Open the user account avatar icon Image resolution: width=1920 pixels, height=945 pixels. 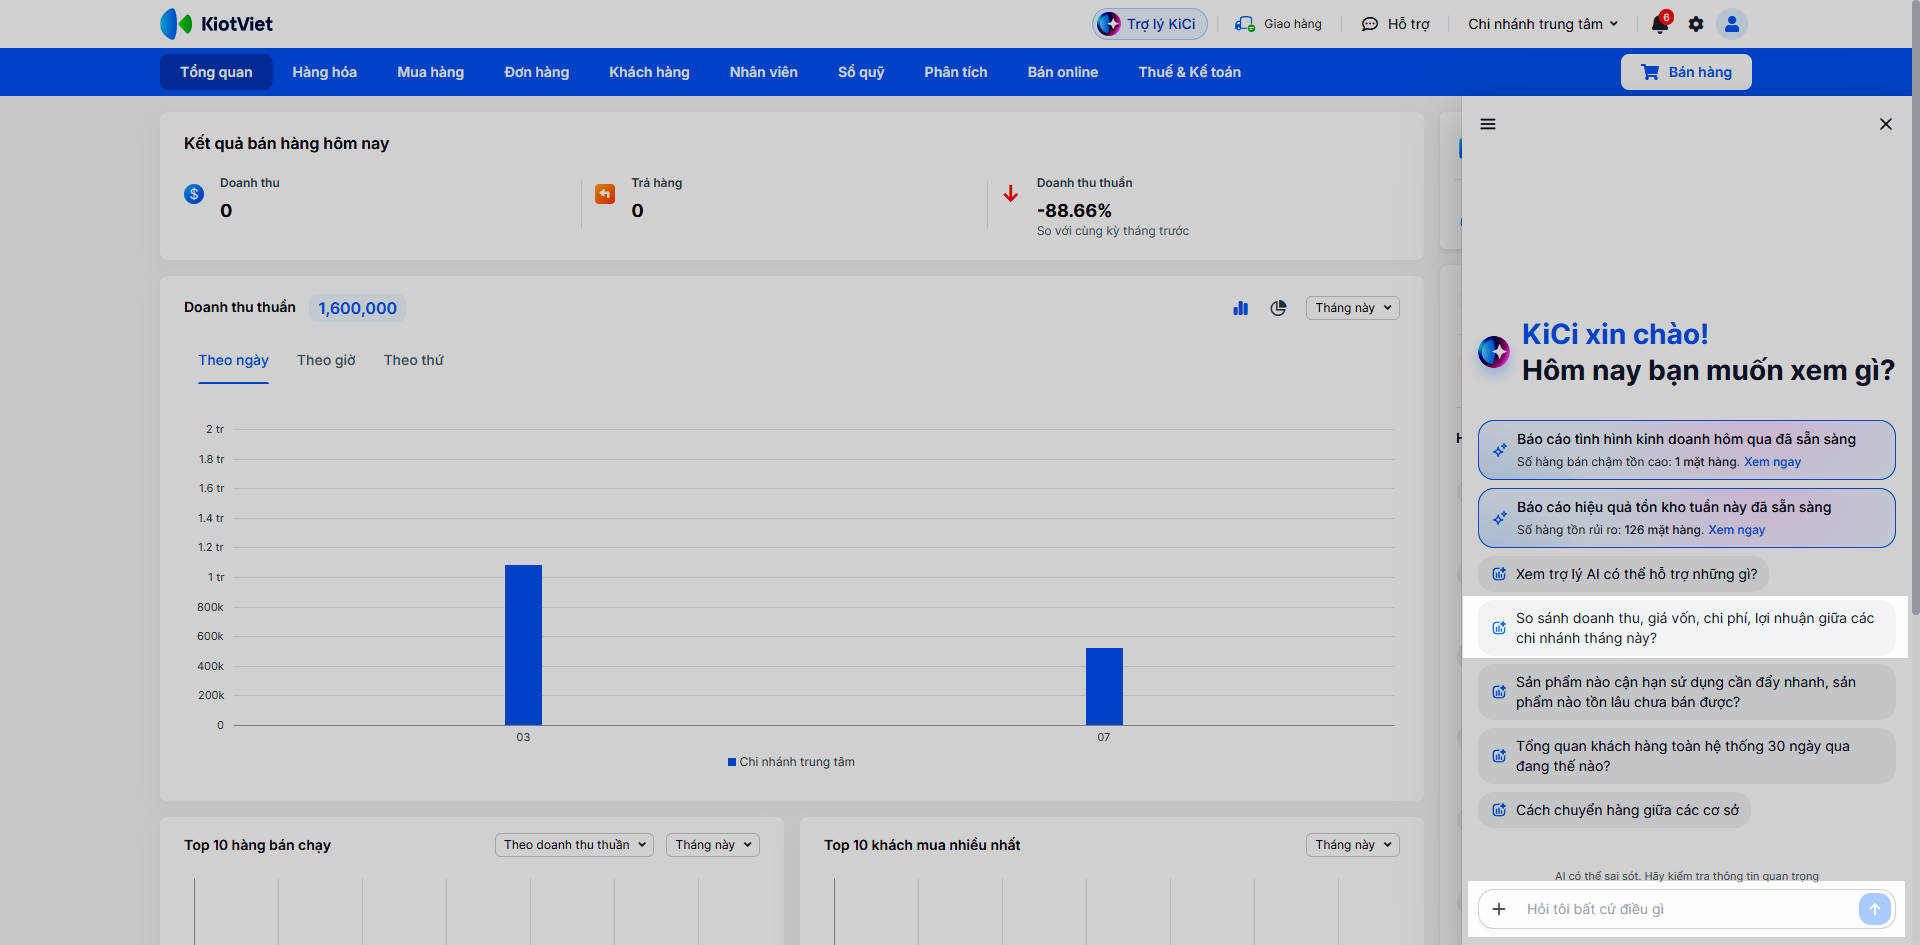[1732, 24]
